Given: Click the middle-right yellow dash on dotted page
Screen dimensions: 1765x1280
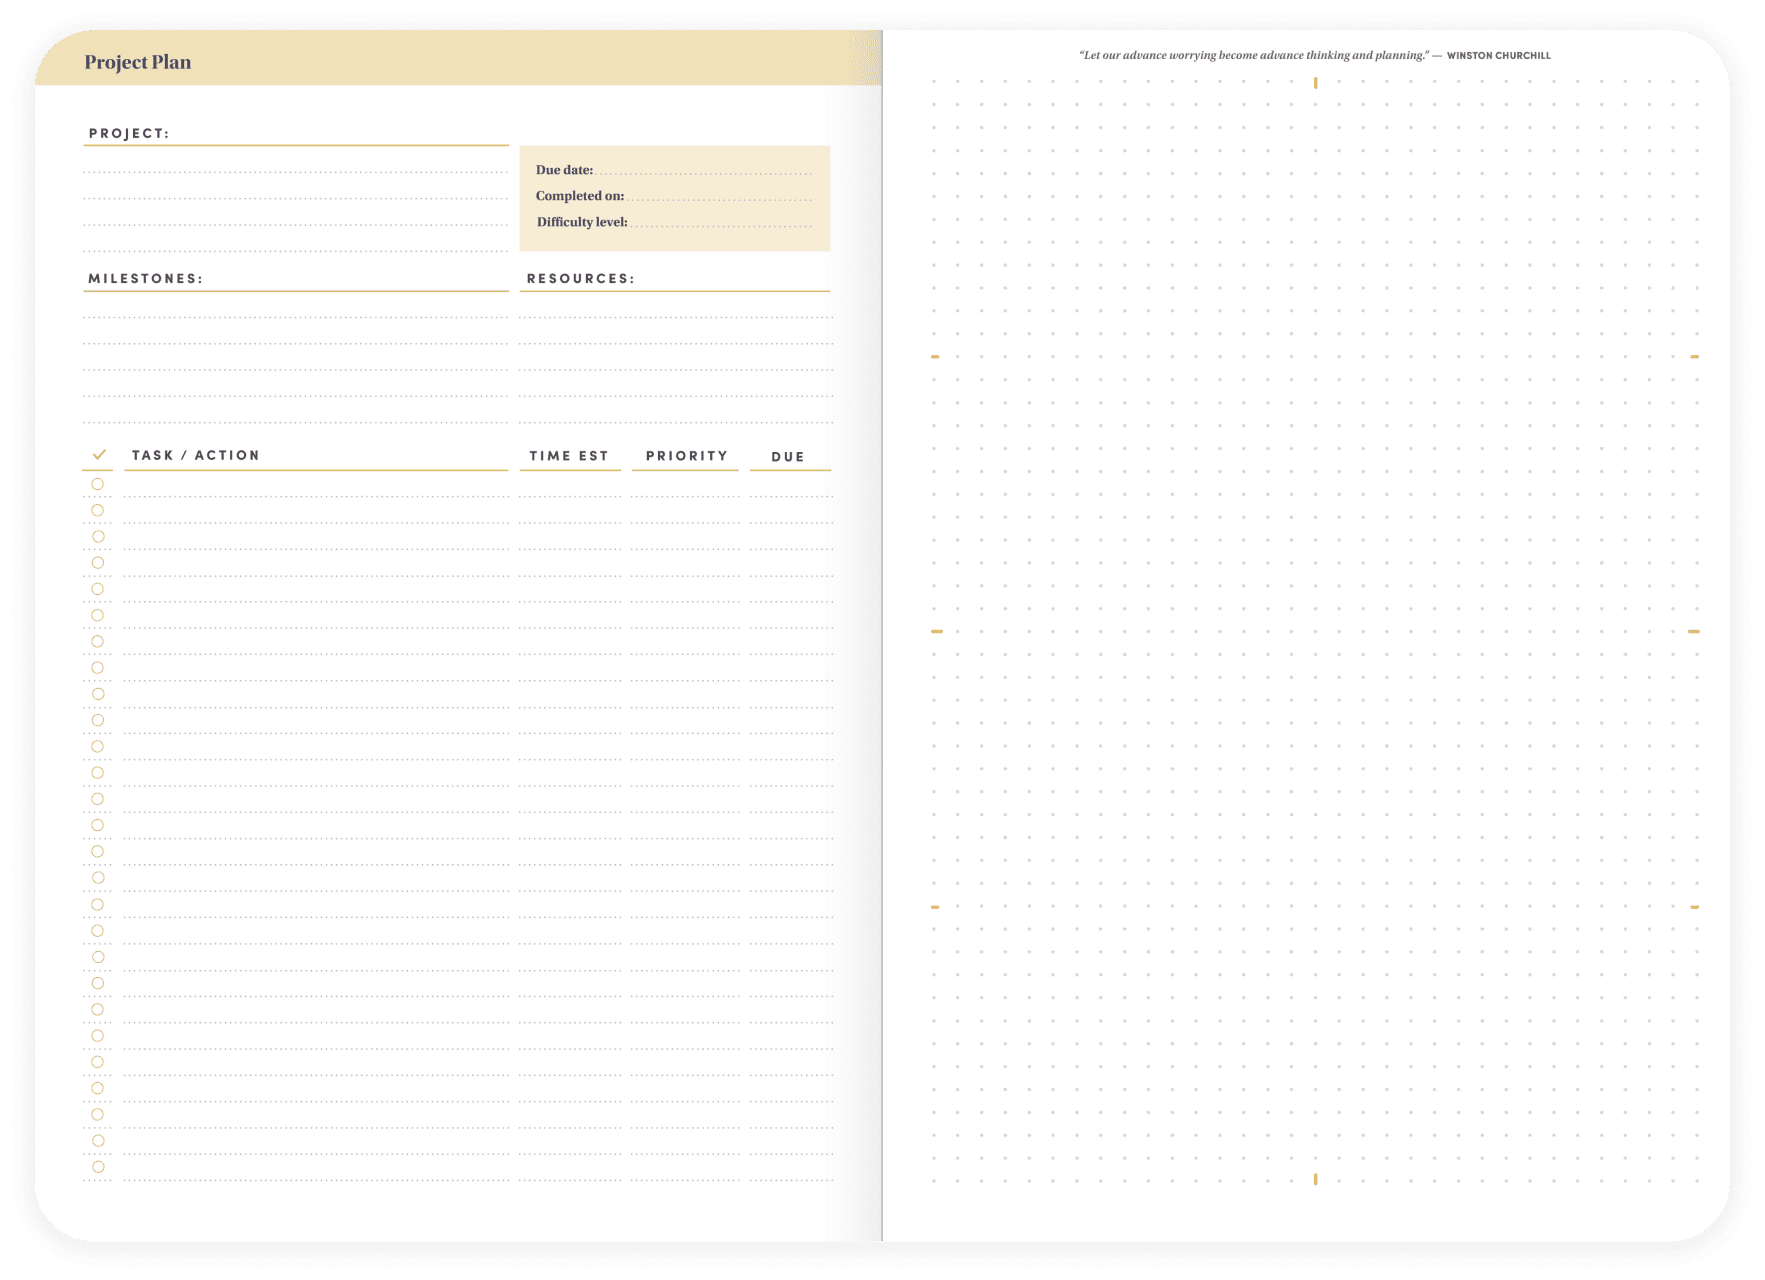Looking at the screenshot, I should 1694,632.
